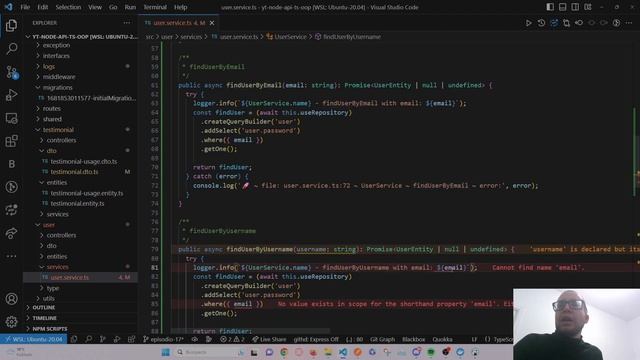The height and width of the screenshot is (360, 640).
Task: Toggle the secondary side bar layout icon
Action: coord(575,7)
